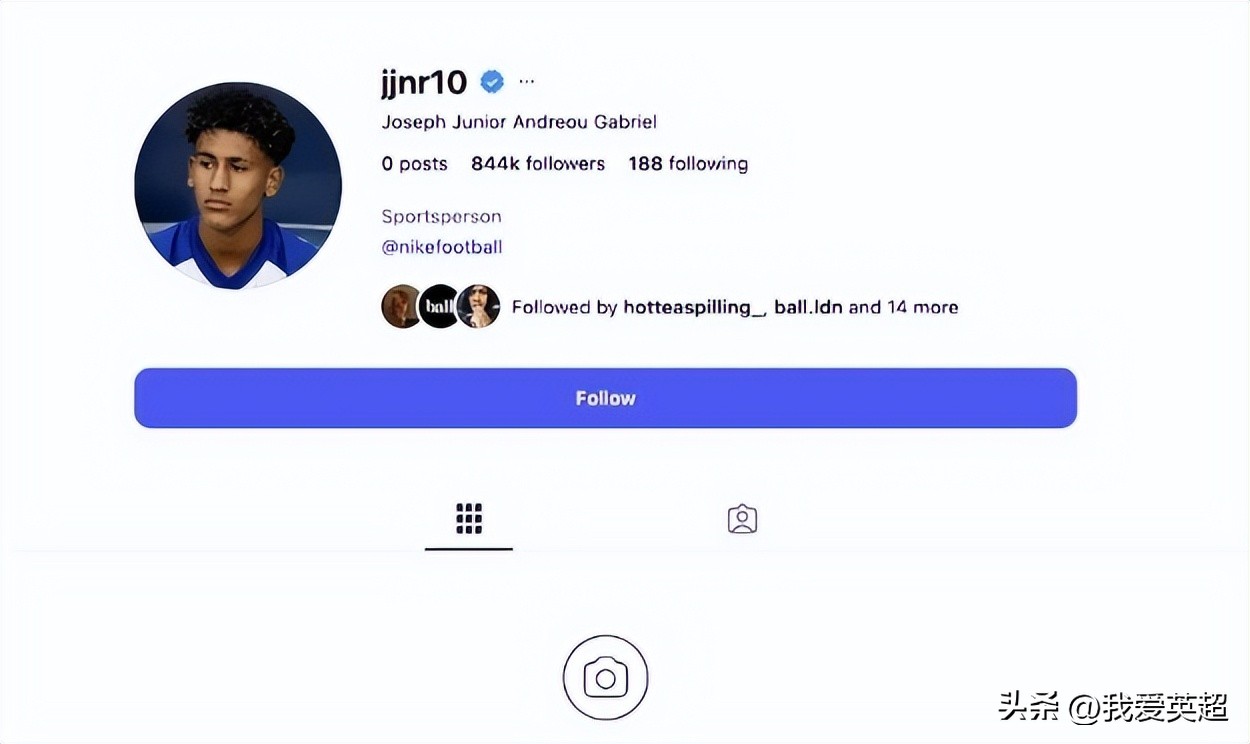This screenshot has width=1250, height=744.
Task: Click the 0 posts count
Action: 414,164
